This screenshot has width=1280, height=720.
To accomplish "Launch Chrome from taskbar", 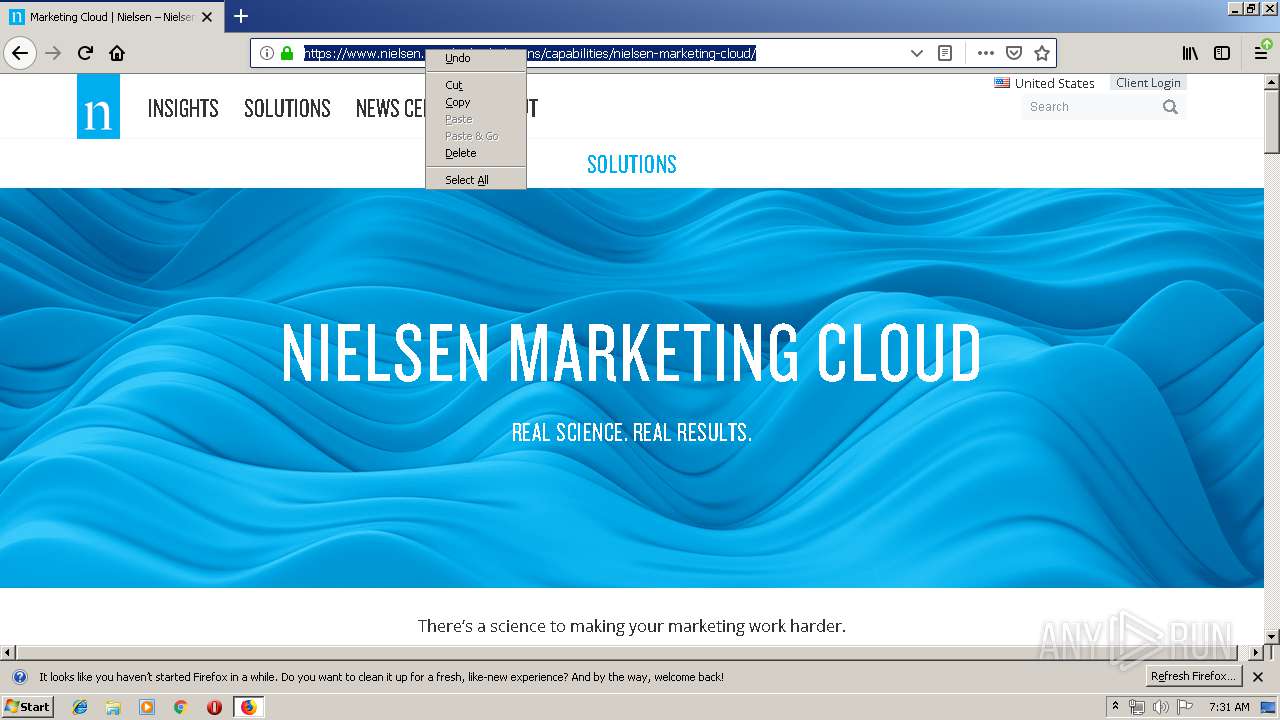I will click(x=180, y=707).
